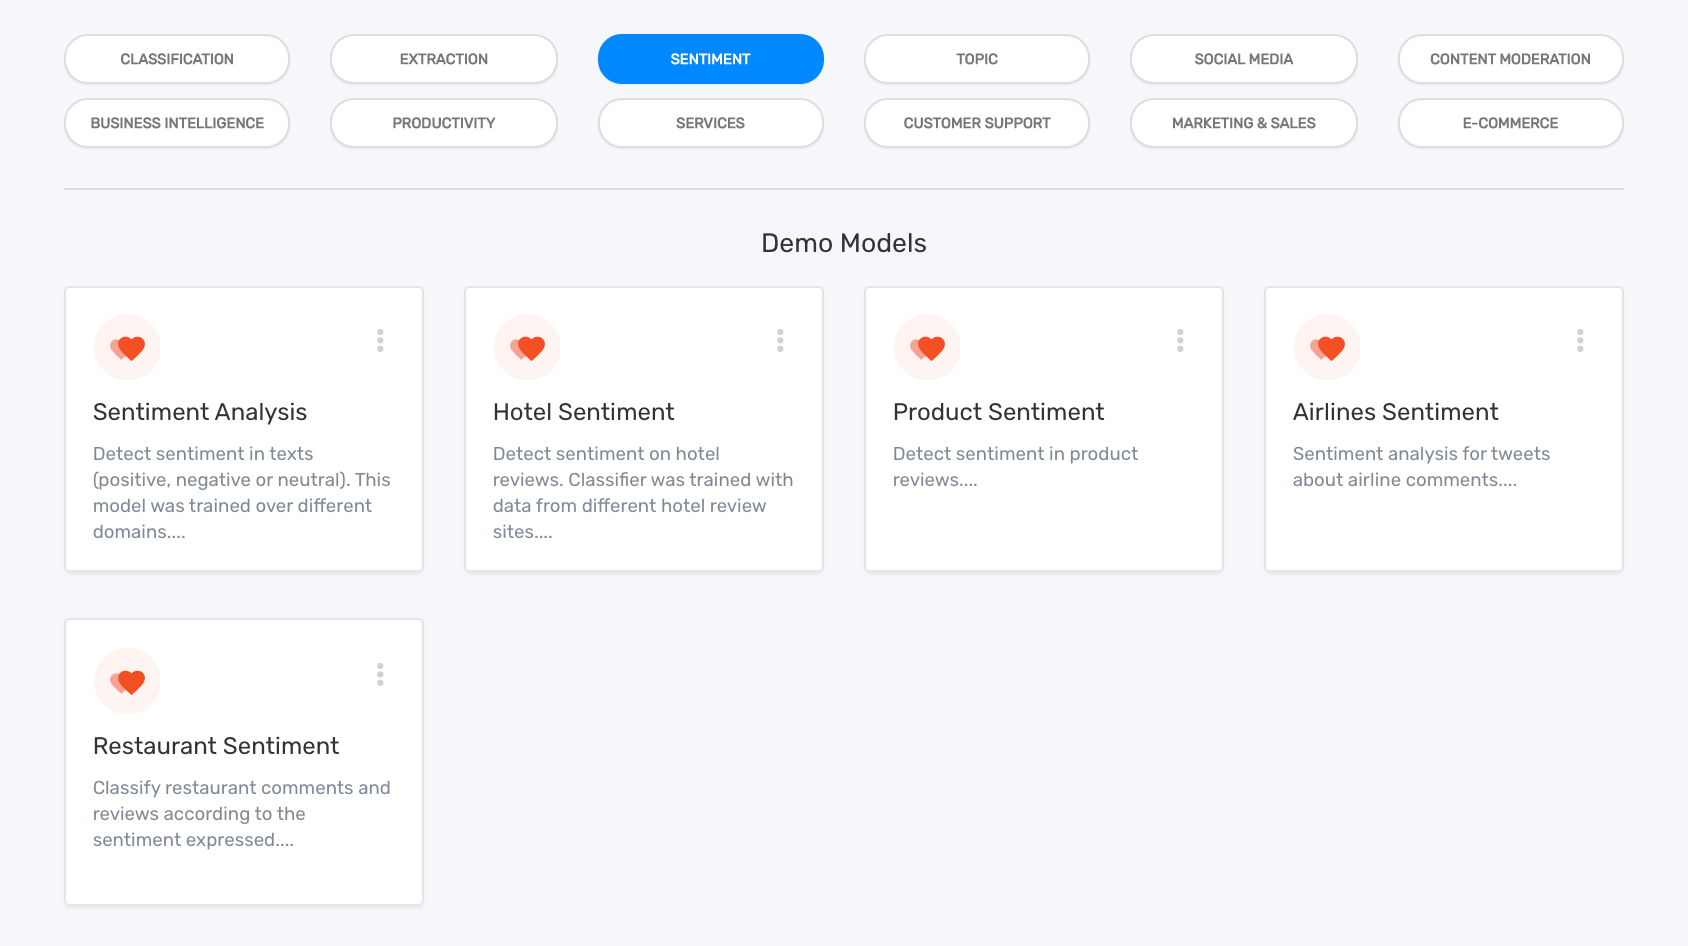Open the Airlines Sentiment three-dot menu
The width and height of the screenshot is (1688, 946).
(x=1580, y=341)
